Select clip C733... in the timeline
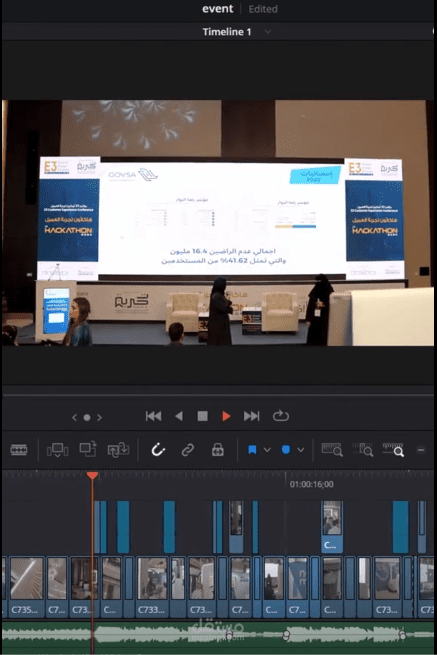 coord(152,587)
